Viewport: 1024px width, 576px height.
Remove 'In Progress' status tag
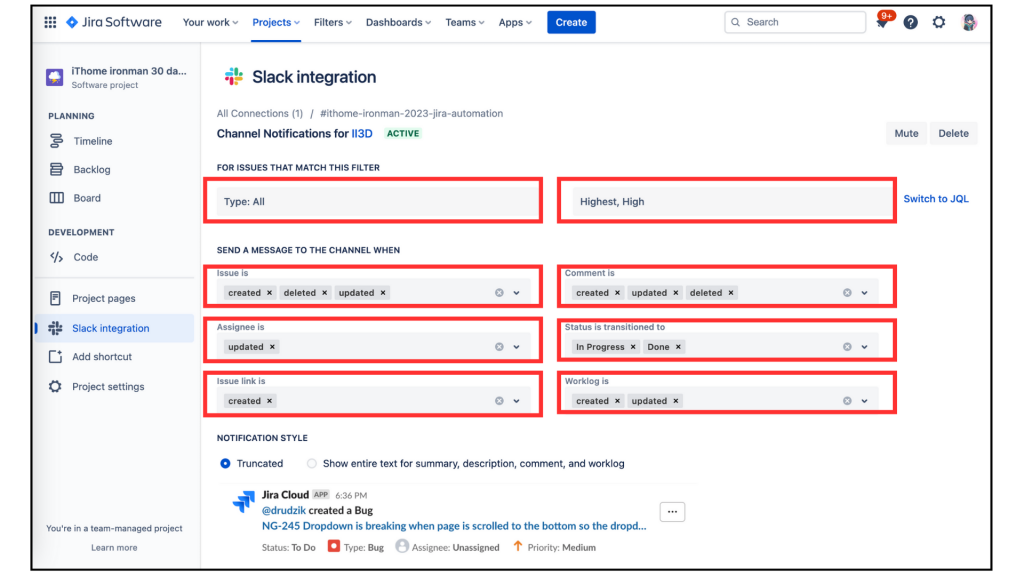point(633,347)
